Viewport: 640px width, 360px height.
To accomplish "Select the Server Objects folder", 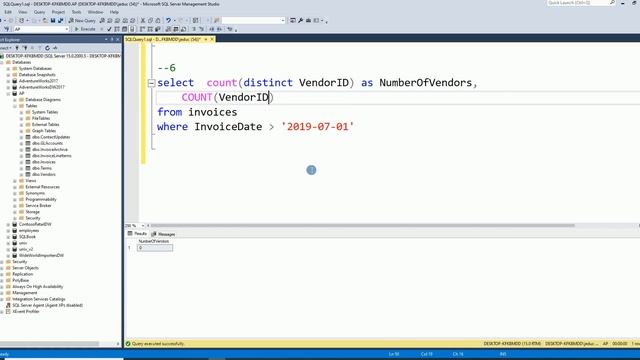I will click(25, 268).
